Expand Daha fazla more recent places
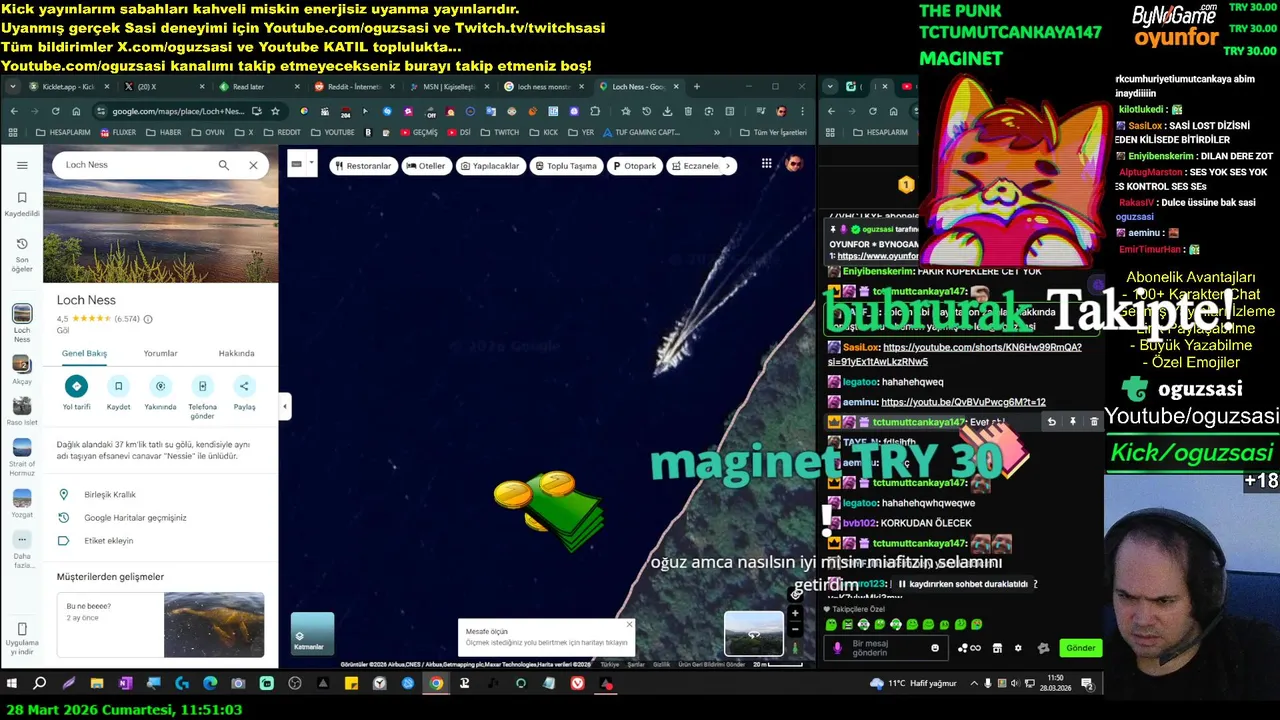Screen dimensions: 1280x720 pyautogui.click(x=22, y=550)
